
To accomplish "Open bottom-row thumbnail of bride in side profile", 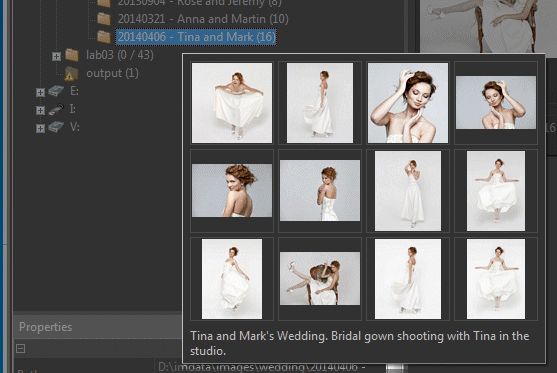I will (408, 279).
